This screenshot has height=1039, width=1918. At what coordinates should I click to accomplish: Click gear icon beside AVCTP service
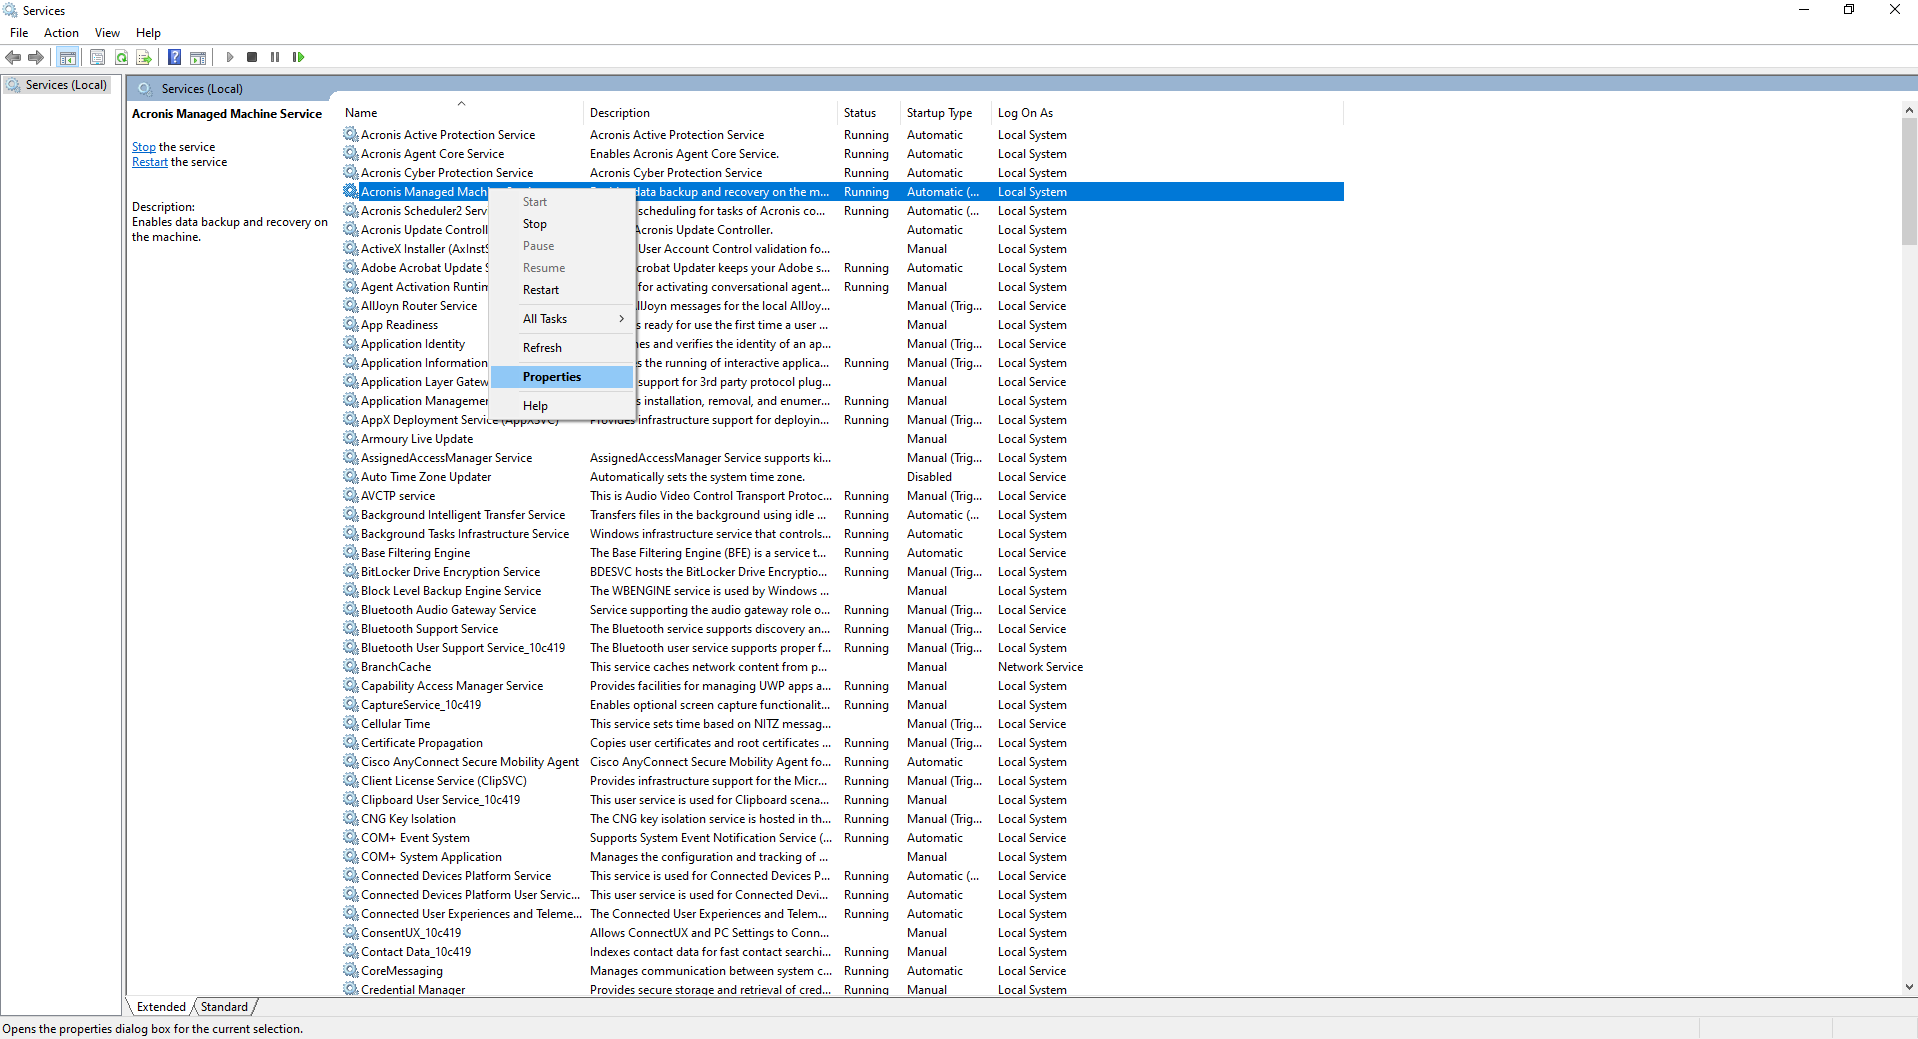(x=350, y=495)
